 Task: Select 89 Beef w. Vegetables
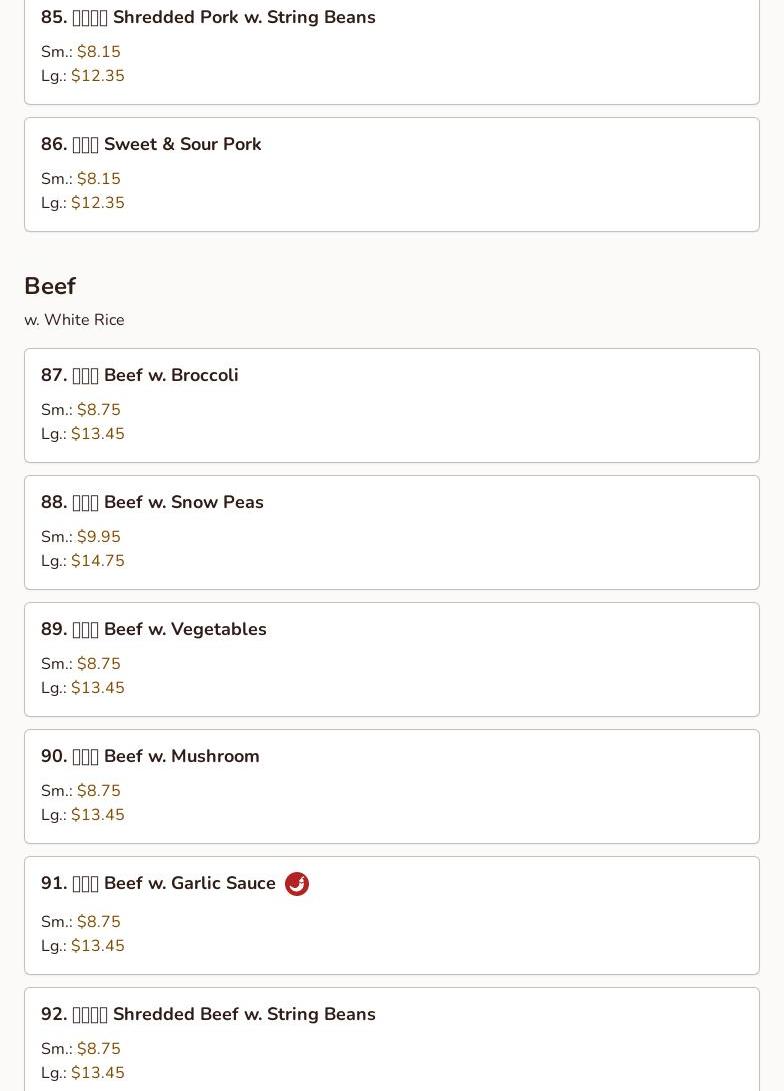click(x=154, y=630)
